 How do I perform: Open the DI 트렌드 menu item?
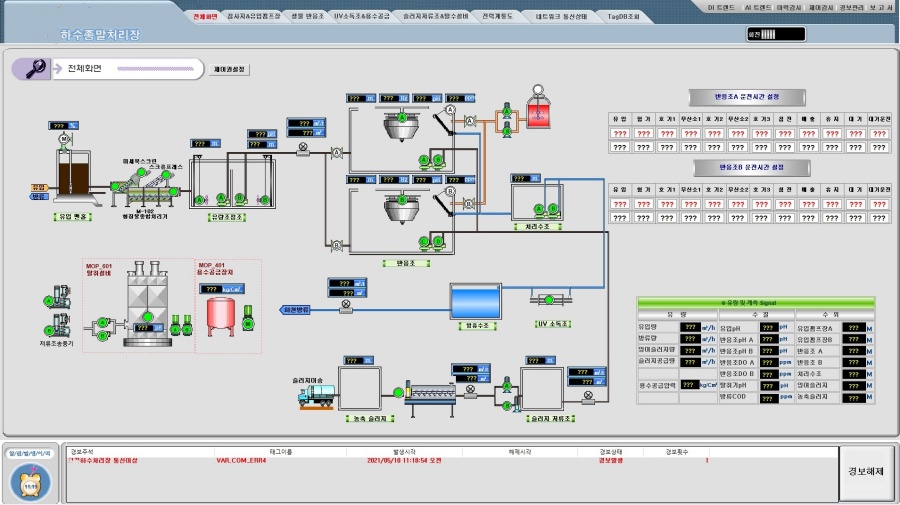coord(721,7)
